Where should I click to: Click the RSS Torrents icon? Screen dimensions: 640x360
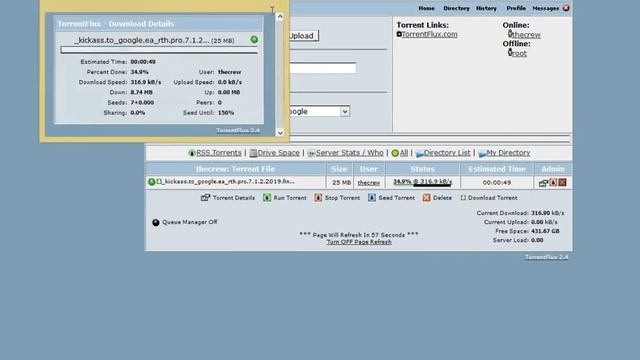[192, 153]
